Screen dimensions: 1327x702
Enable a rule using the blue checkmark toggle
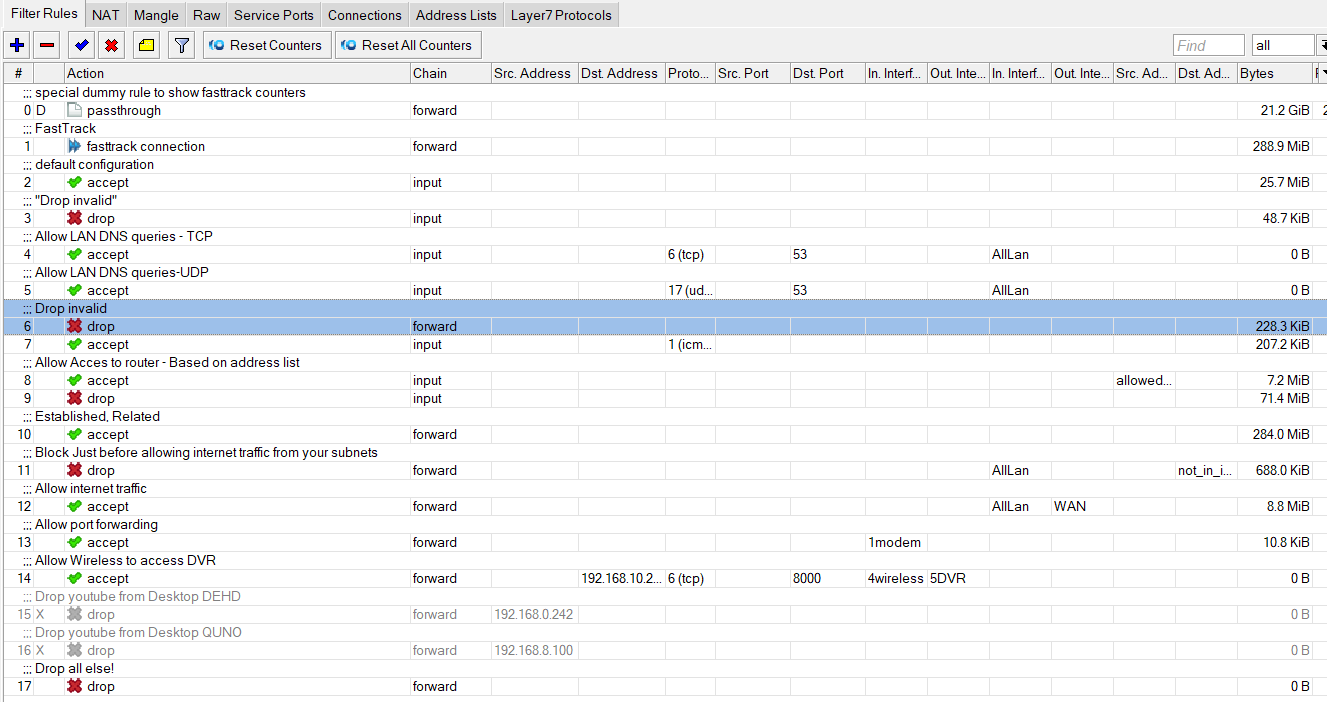tap(82, 45)
